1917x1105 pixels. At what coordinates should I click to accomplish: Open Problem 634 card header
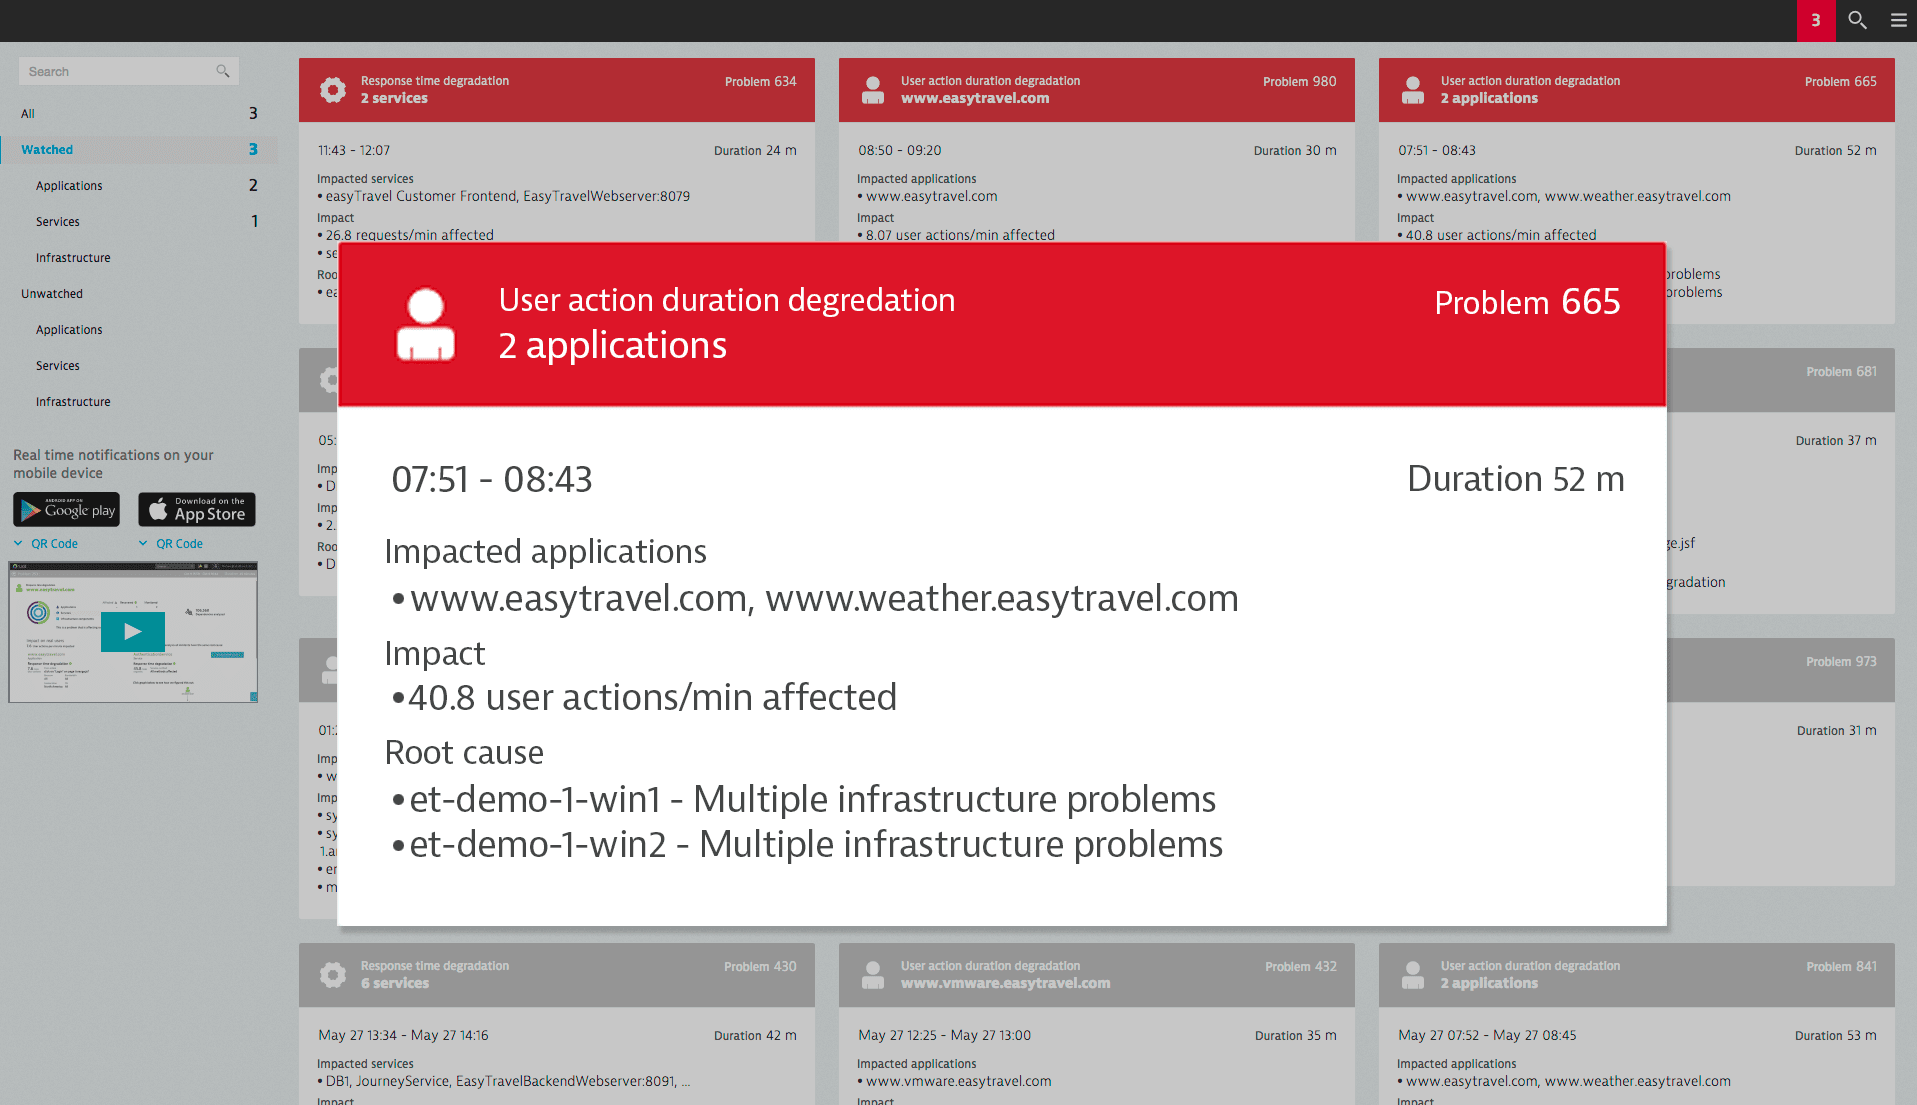point(556,90)
